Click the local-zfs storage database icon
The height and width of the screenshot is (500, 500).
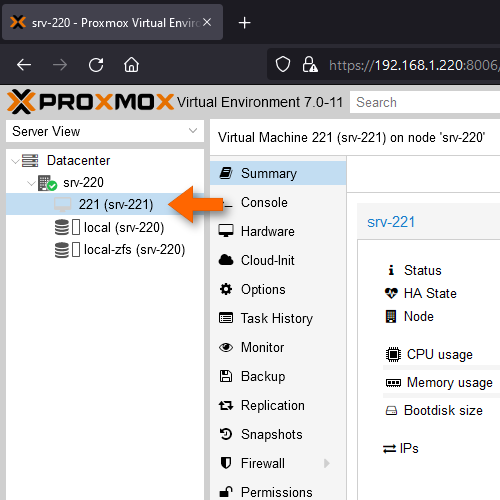[62, 249]
